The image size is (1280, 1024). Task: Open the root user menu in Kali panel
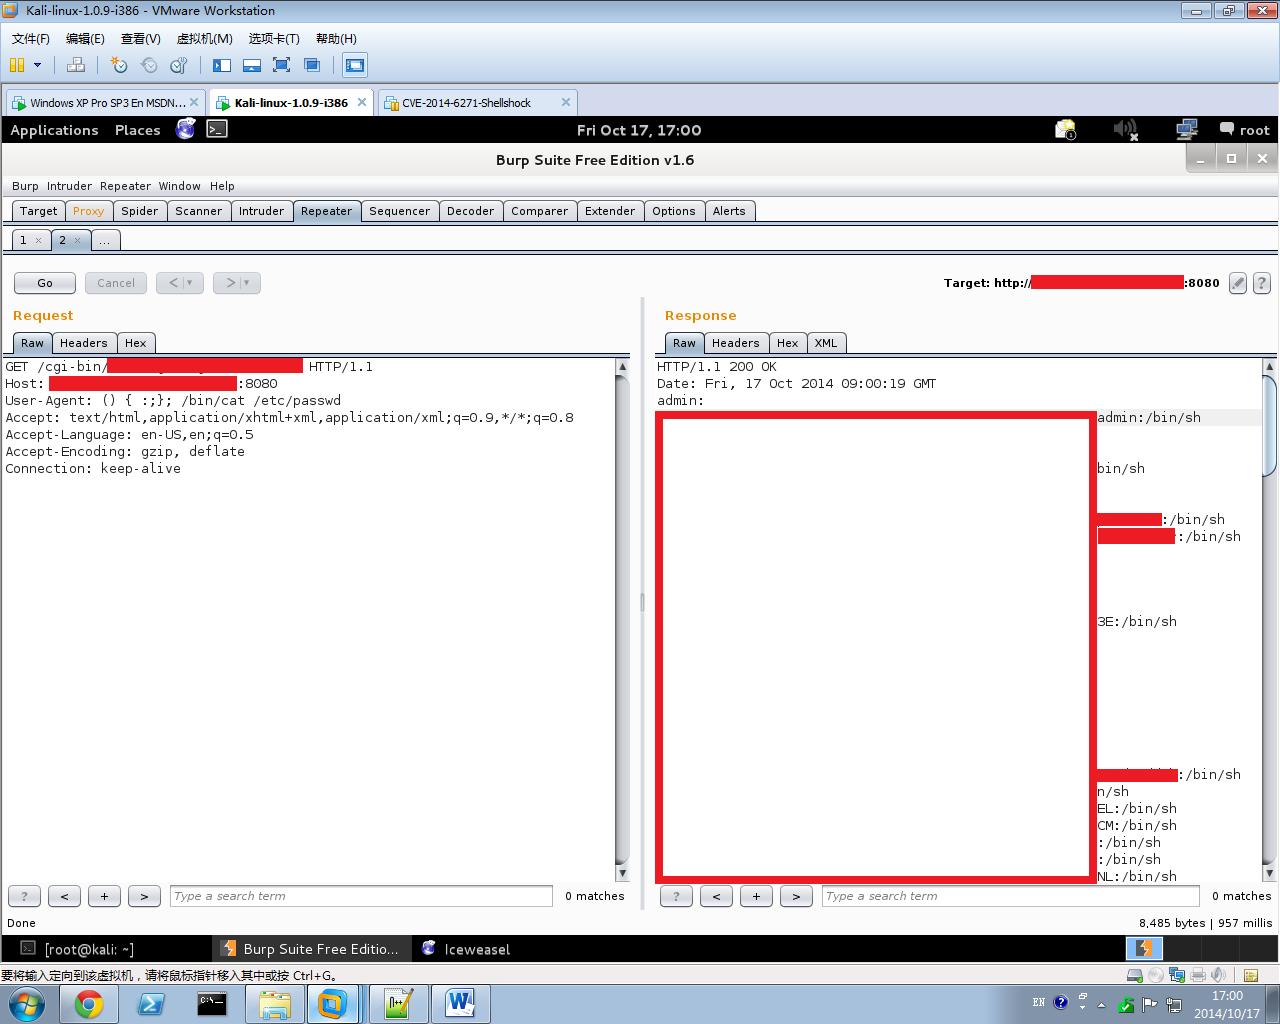point(1245,130)
